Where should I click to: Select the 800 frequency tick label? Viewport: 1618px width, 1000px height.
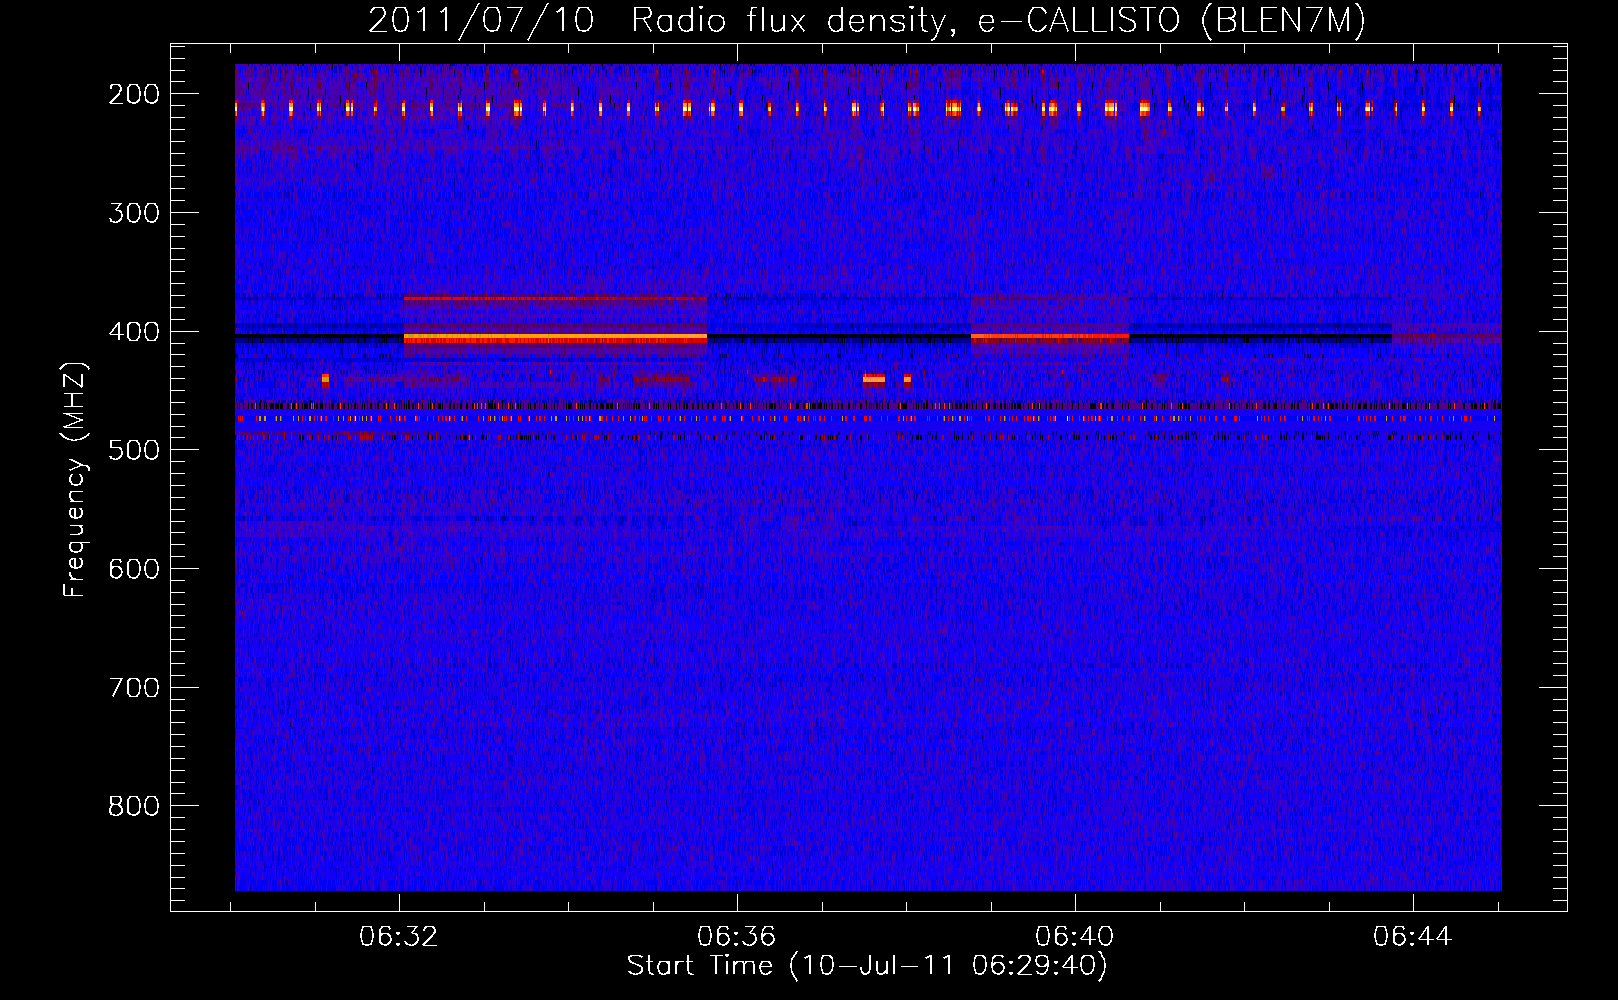pos(134,806)
